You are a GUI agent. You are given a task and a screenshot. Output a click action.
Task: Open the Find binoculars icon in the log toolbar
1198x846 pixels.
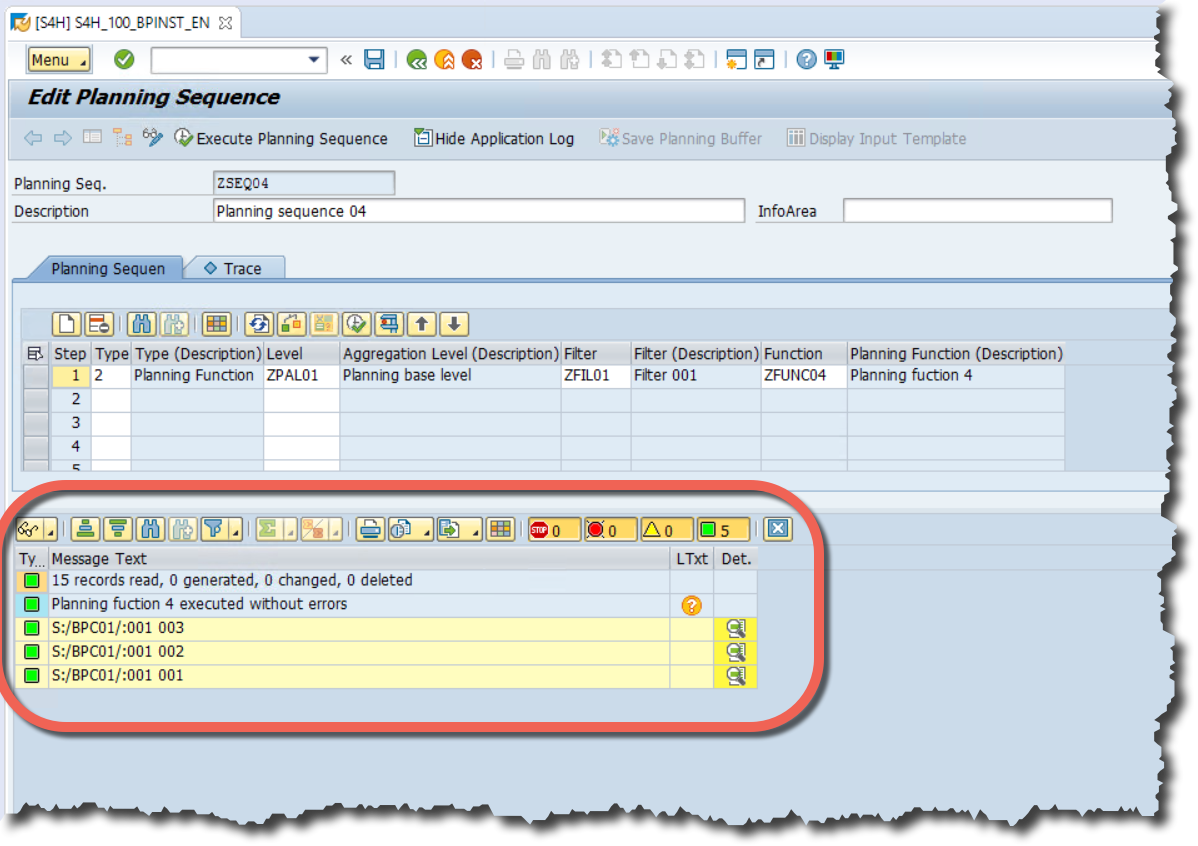pos(152,528)
